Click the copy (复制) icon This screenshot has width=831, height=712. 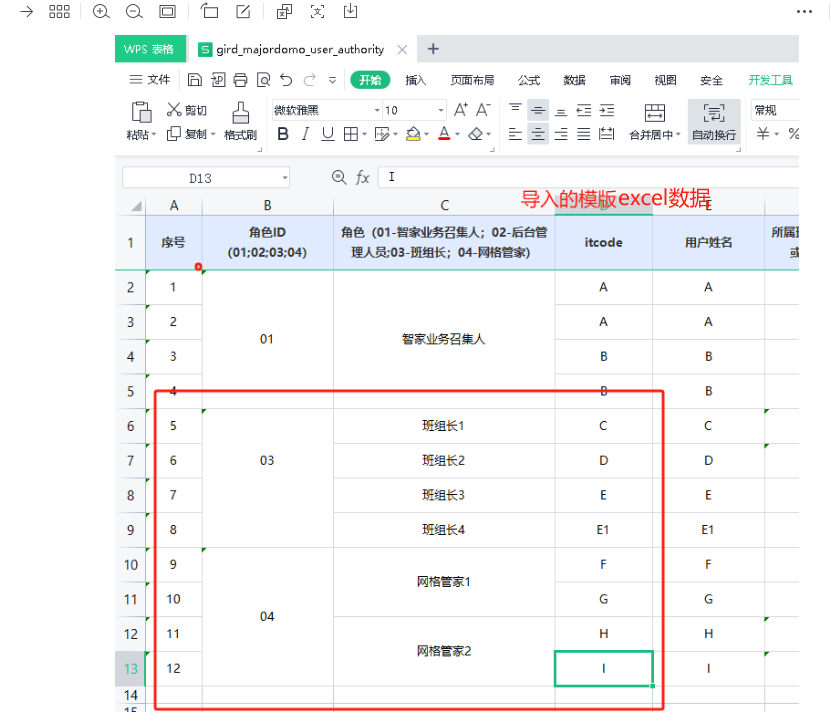point(174,134)
